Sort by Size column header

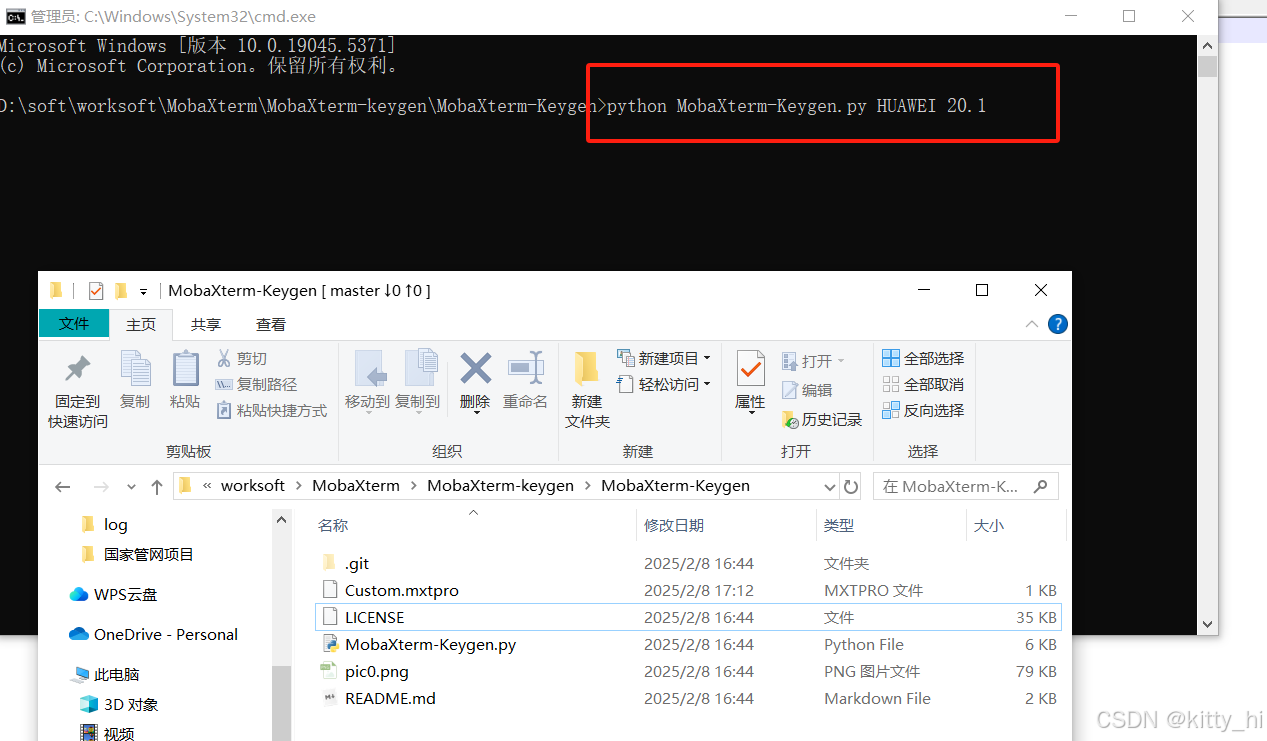point(989,525)
